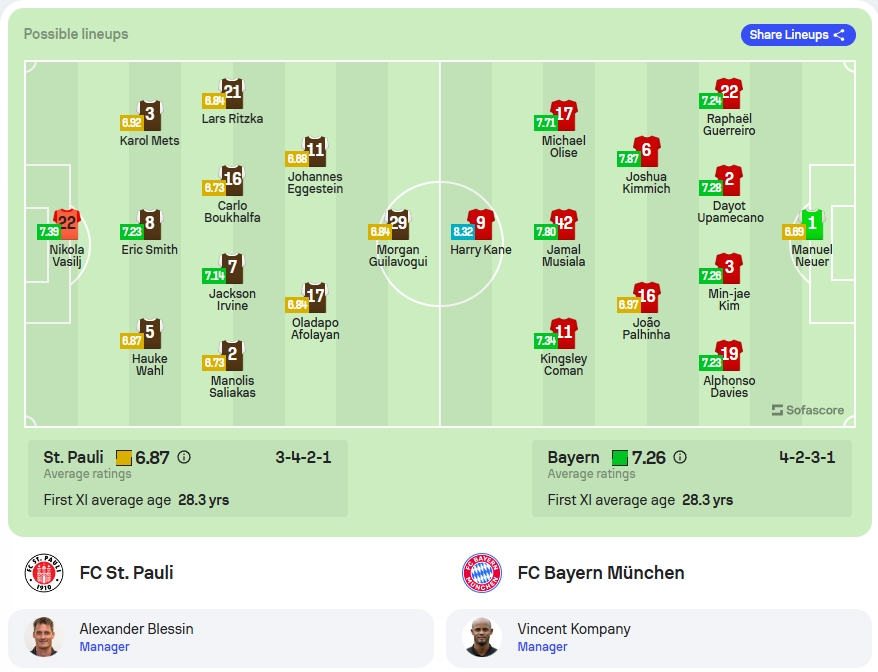878x672 pixels.
Task: Click the Share Lineups button
Action: click(x=798, y=35)
